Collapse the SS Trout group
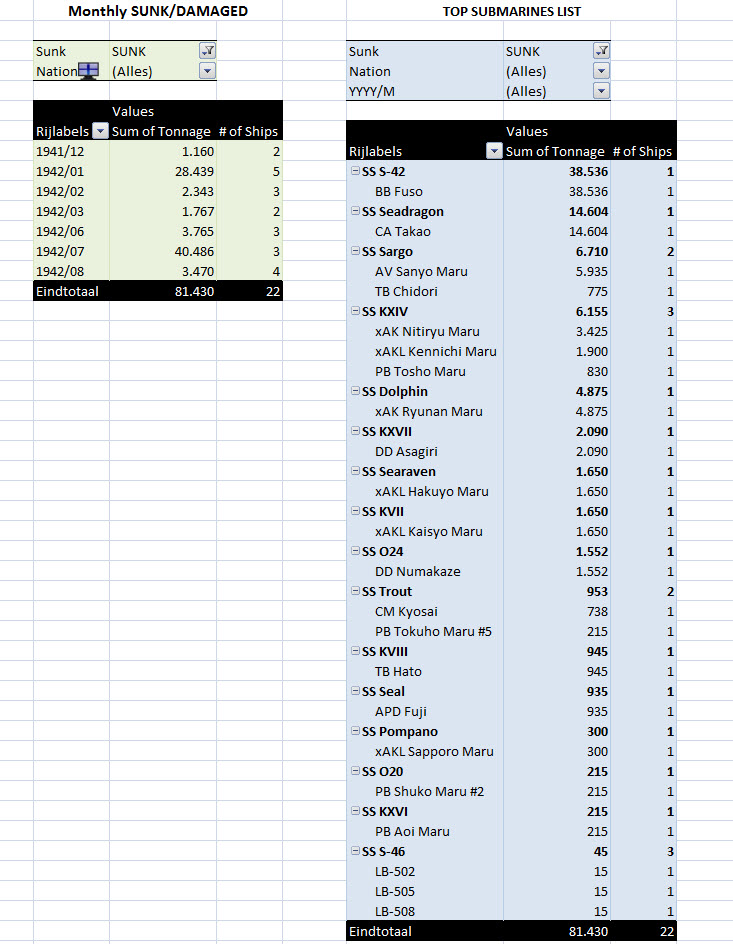 click(x=356, y=591)
